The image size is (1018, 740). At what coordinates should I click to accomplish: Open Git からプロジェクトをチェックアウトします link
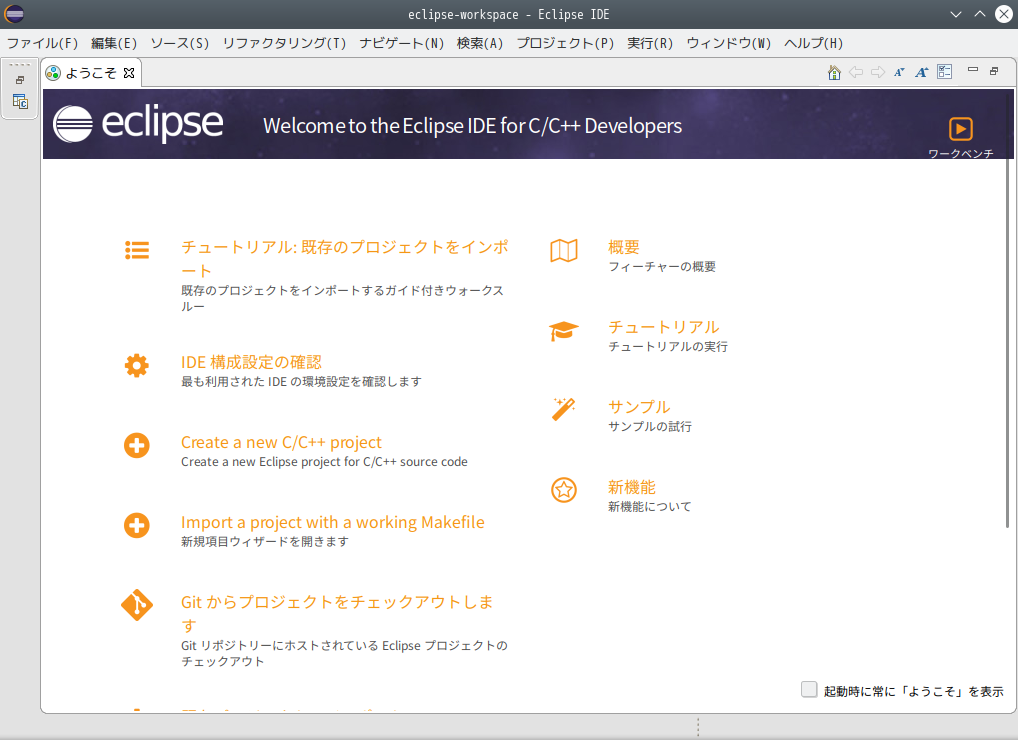(x=337, y=613)
